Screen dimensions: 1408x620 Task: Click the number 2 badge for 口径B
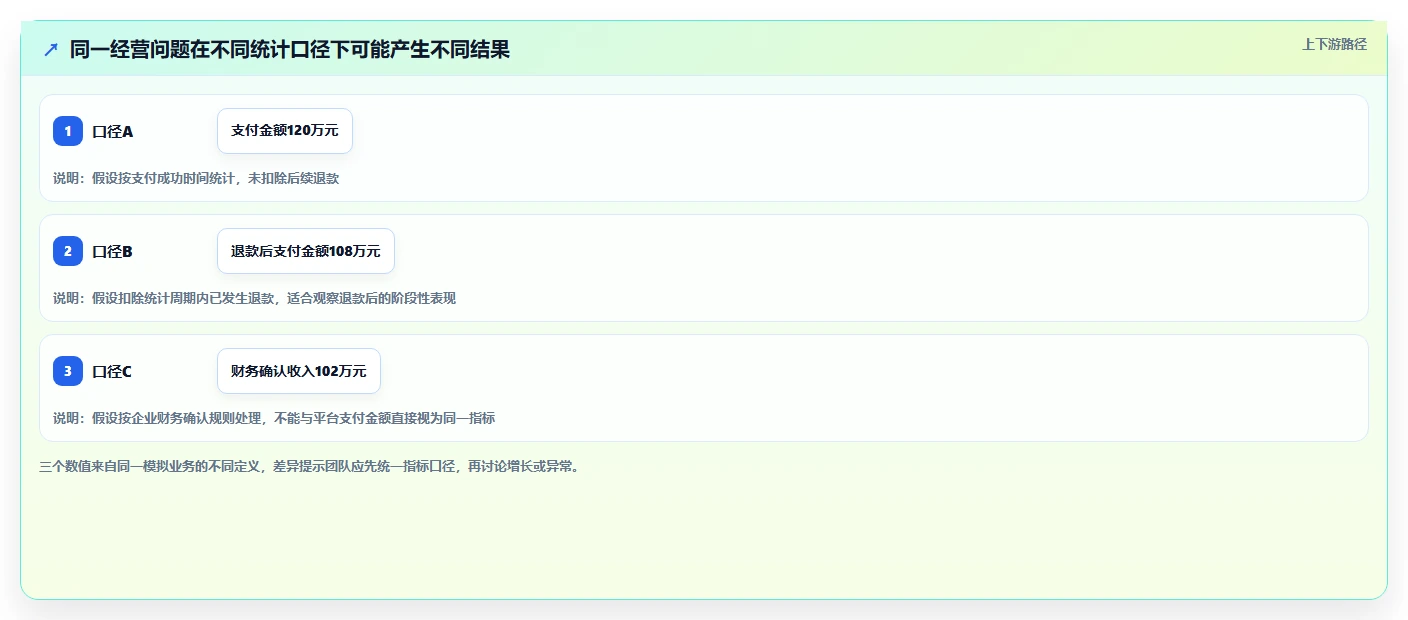click(x=68, y=251)
